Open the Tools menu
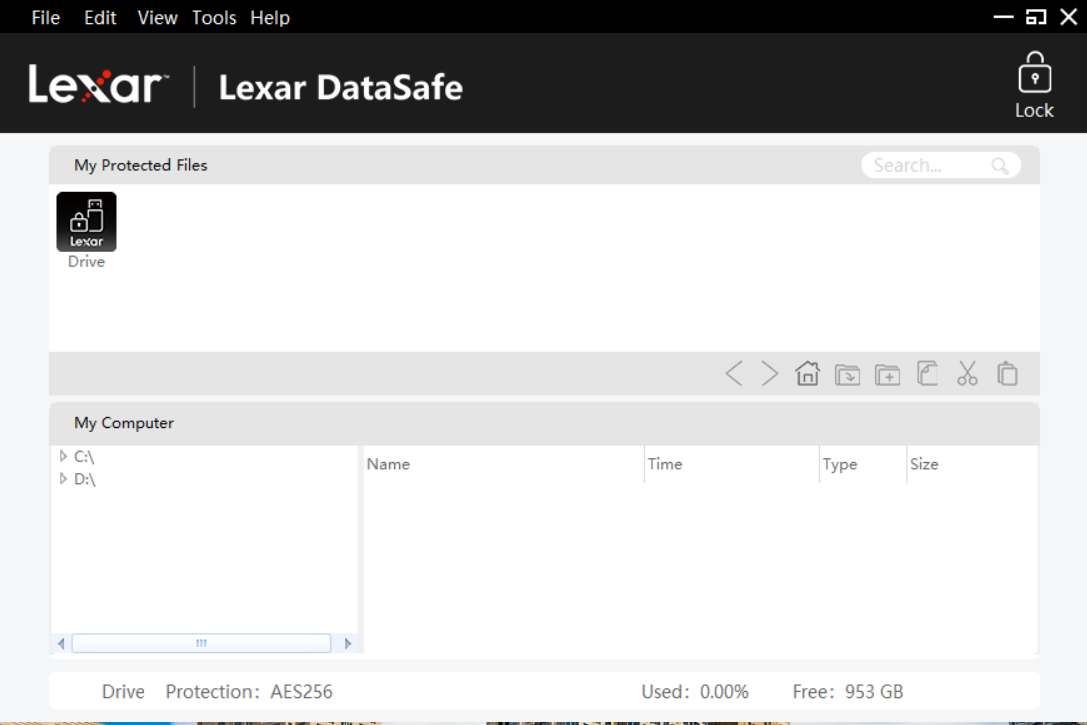1087x725 pixels. (x=214, y=18)
